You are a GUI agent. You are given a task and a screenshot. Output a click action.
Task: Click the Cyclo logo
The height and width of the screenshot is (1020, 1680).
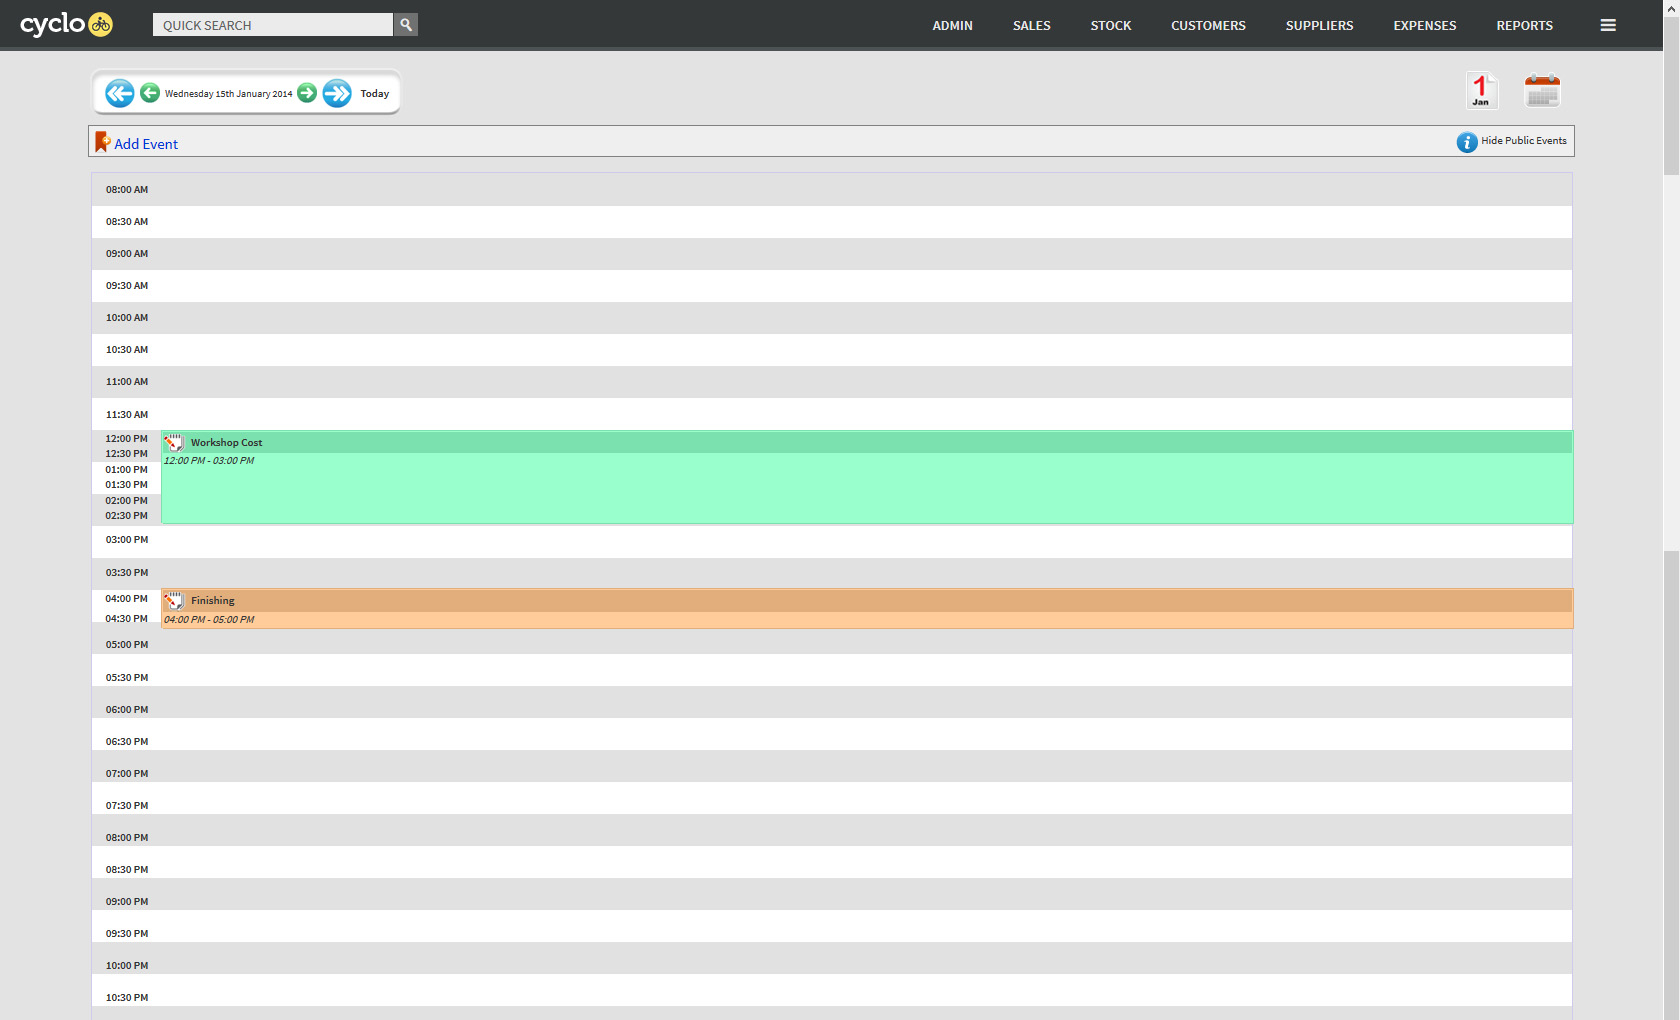(x=66, y=24)
